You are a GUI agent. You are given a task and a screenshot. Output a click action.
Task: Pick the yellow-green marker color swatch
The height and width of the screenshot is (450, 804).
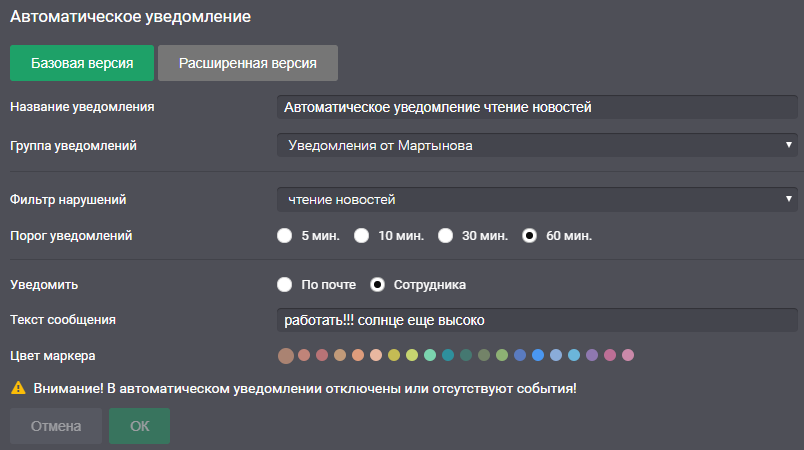412,355
